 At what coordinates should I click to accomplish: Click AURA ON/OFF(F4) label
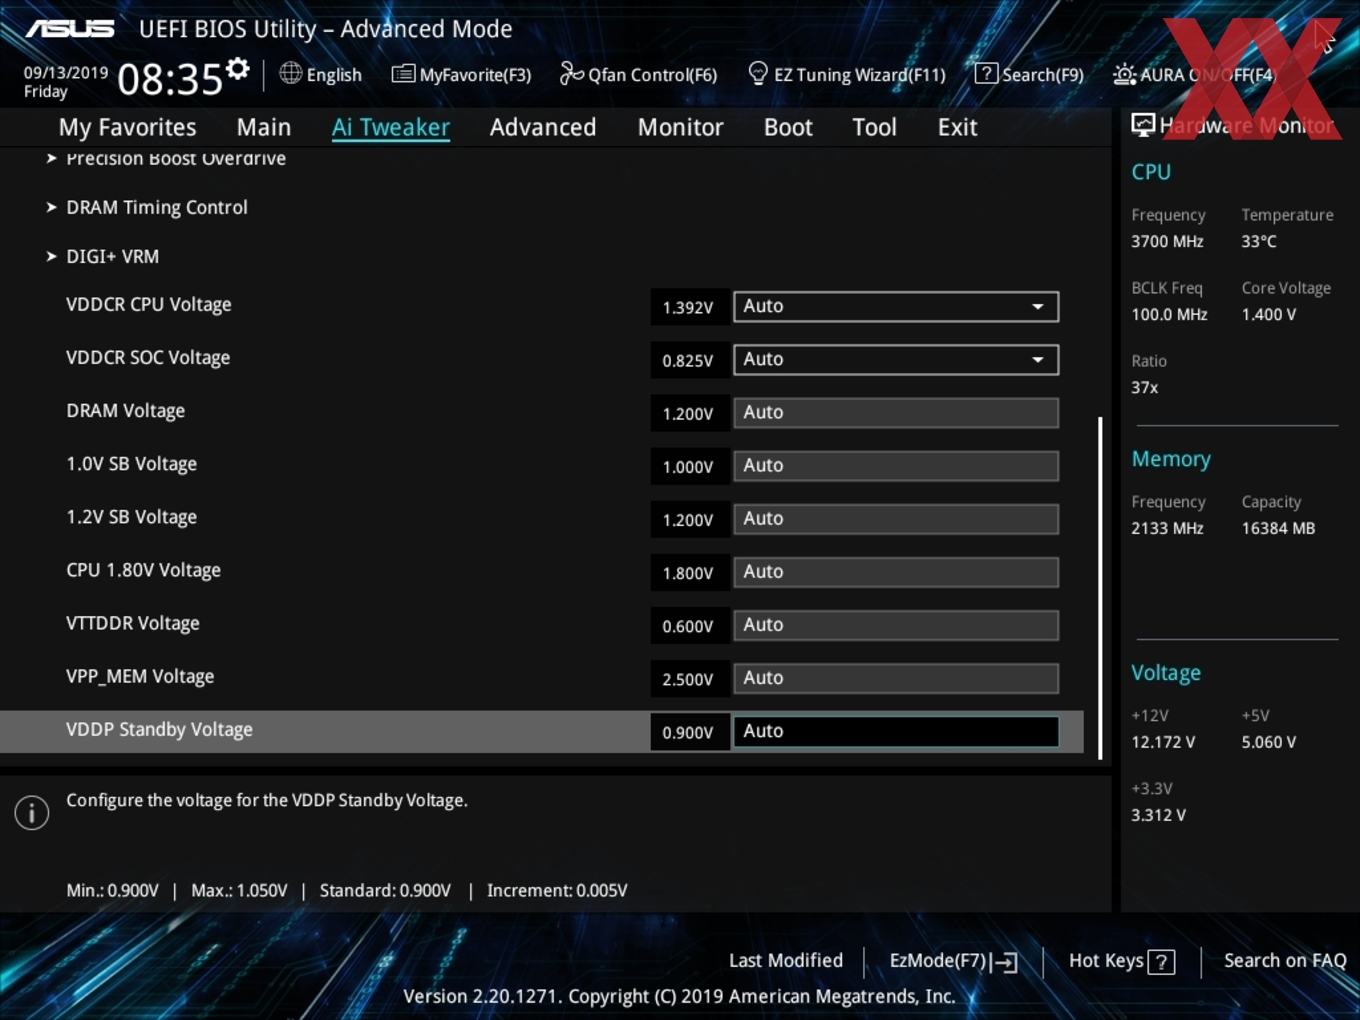[x=1208, y=75]
